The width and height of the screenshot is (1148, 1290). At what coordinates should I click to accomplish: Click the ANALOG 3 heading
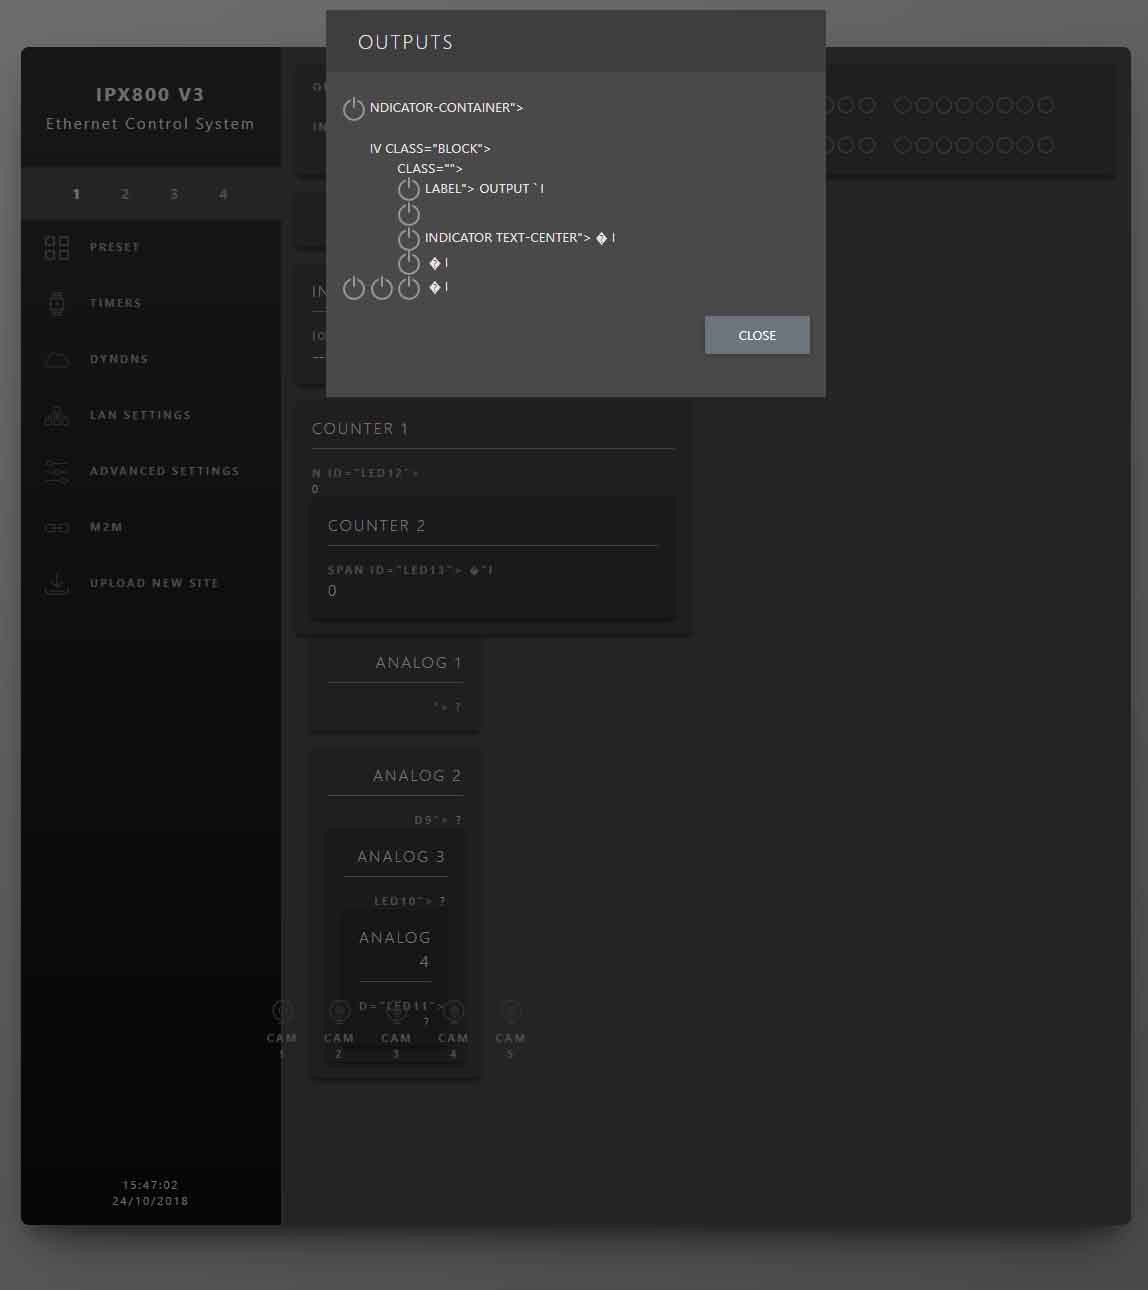[401, 857]
